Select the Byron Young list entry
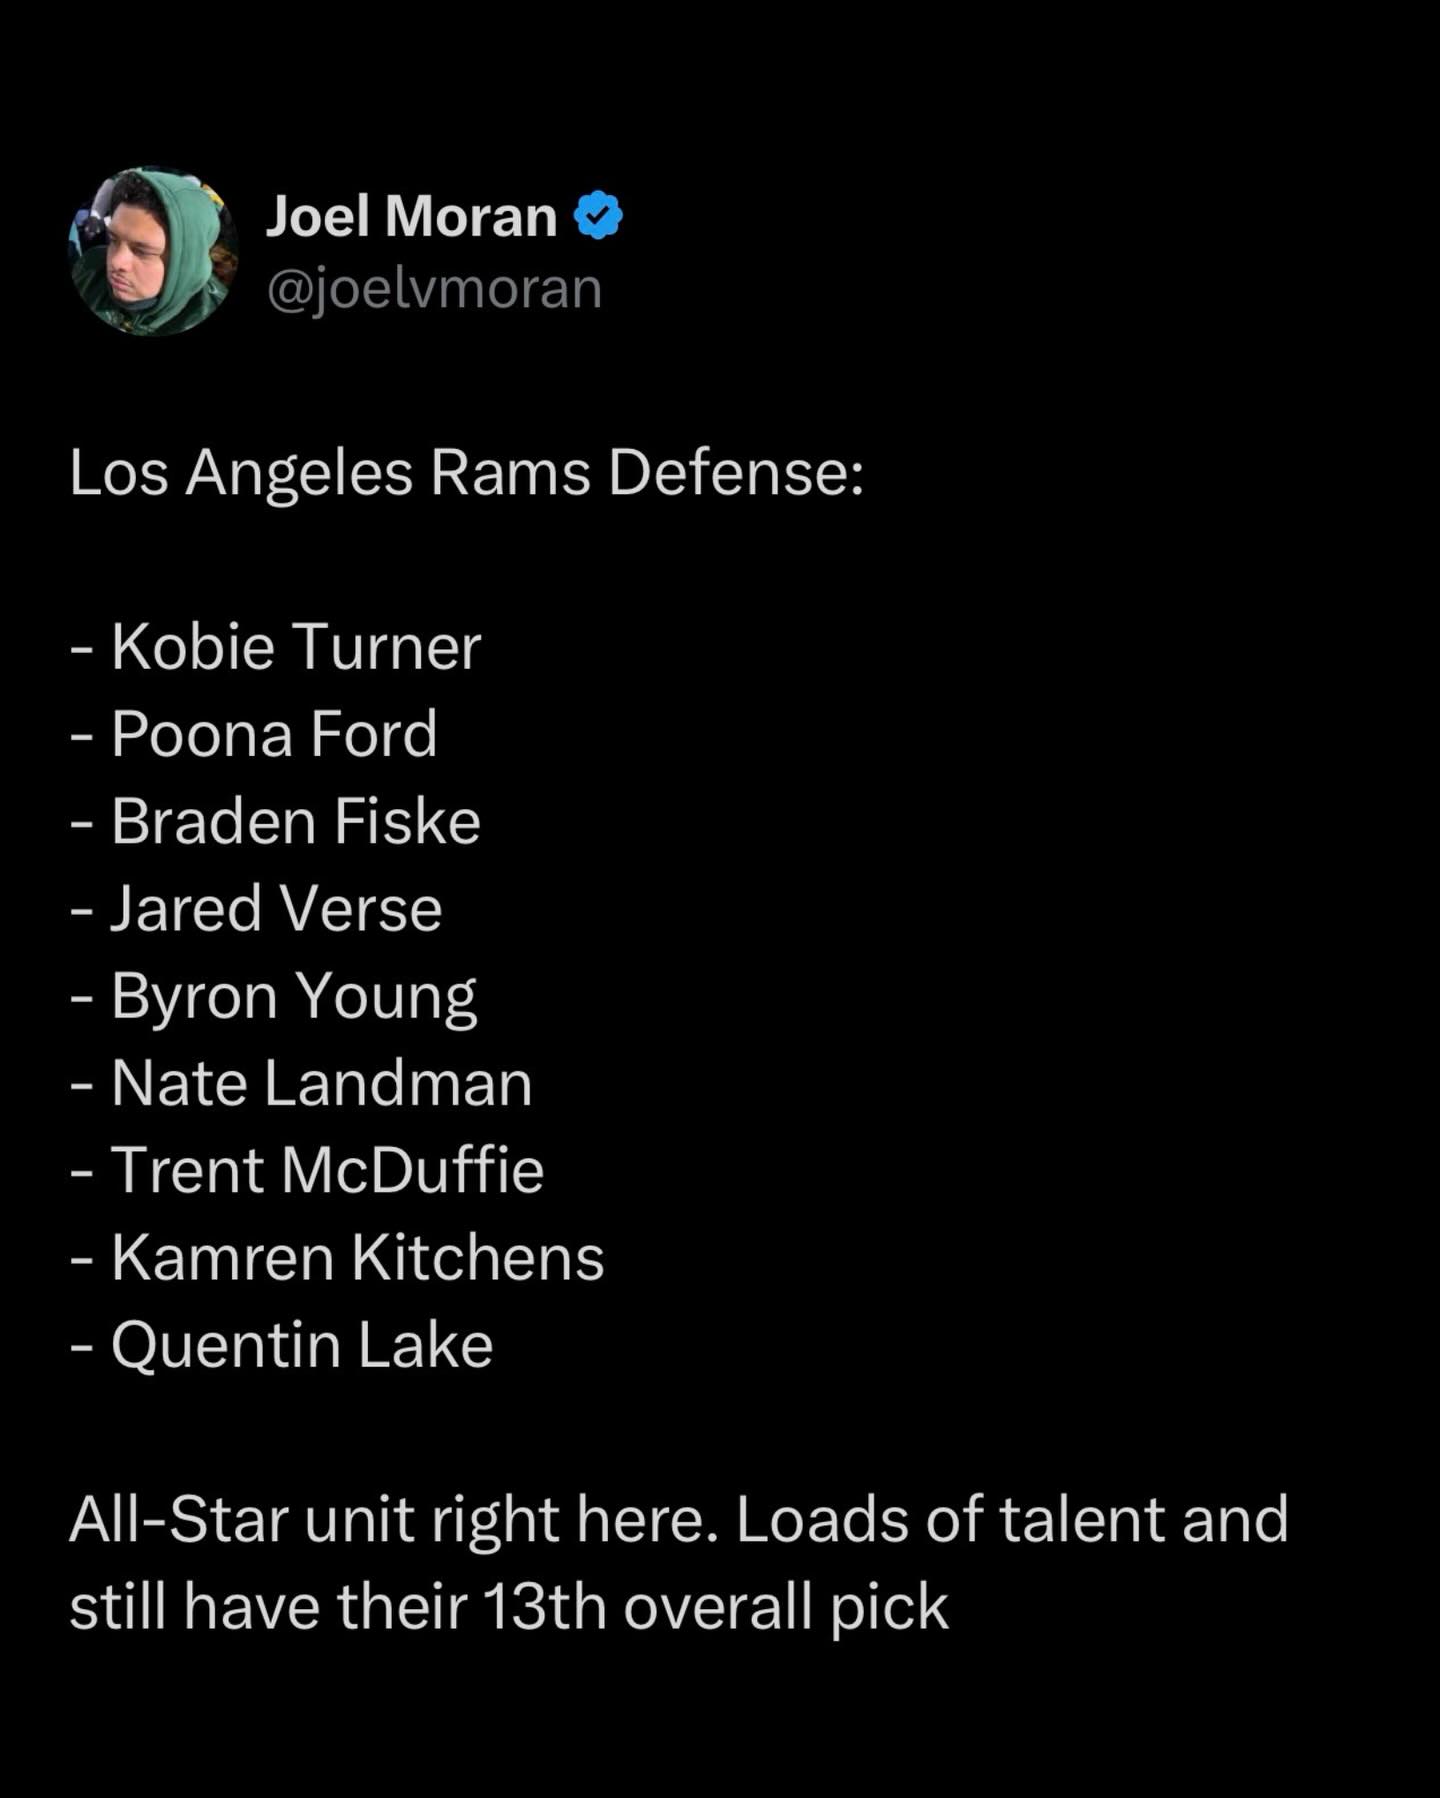 293,997
